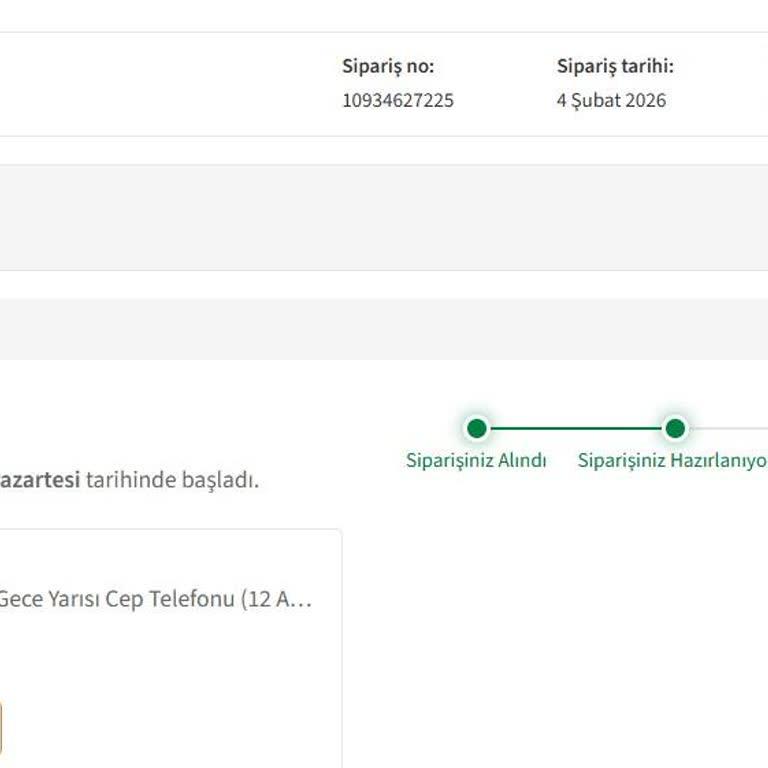Click the gray unfinished progress segment after Hazırlanıyor
This screenshot has width=768, height=768.
click(x=730, y=428)
